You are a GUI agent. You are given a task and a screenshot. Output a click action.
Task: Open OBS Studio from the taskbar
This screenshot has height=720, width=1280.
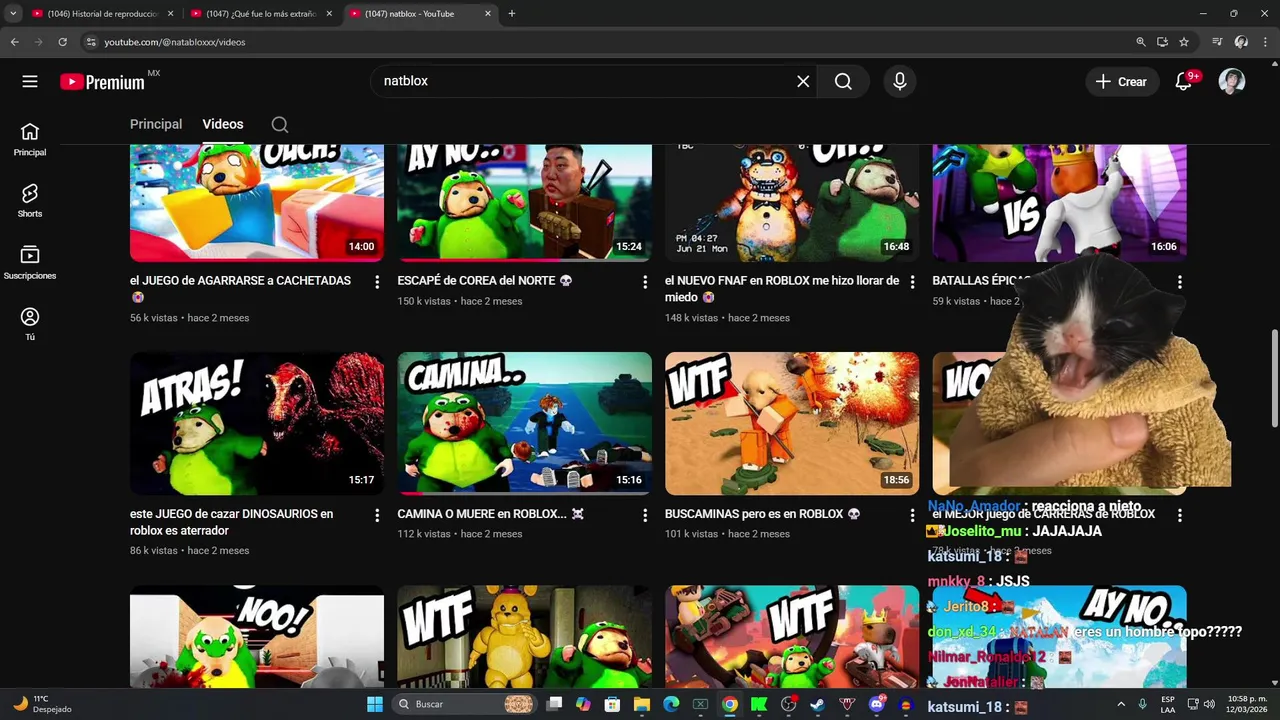pos(788,704)
